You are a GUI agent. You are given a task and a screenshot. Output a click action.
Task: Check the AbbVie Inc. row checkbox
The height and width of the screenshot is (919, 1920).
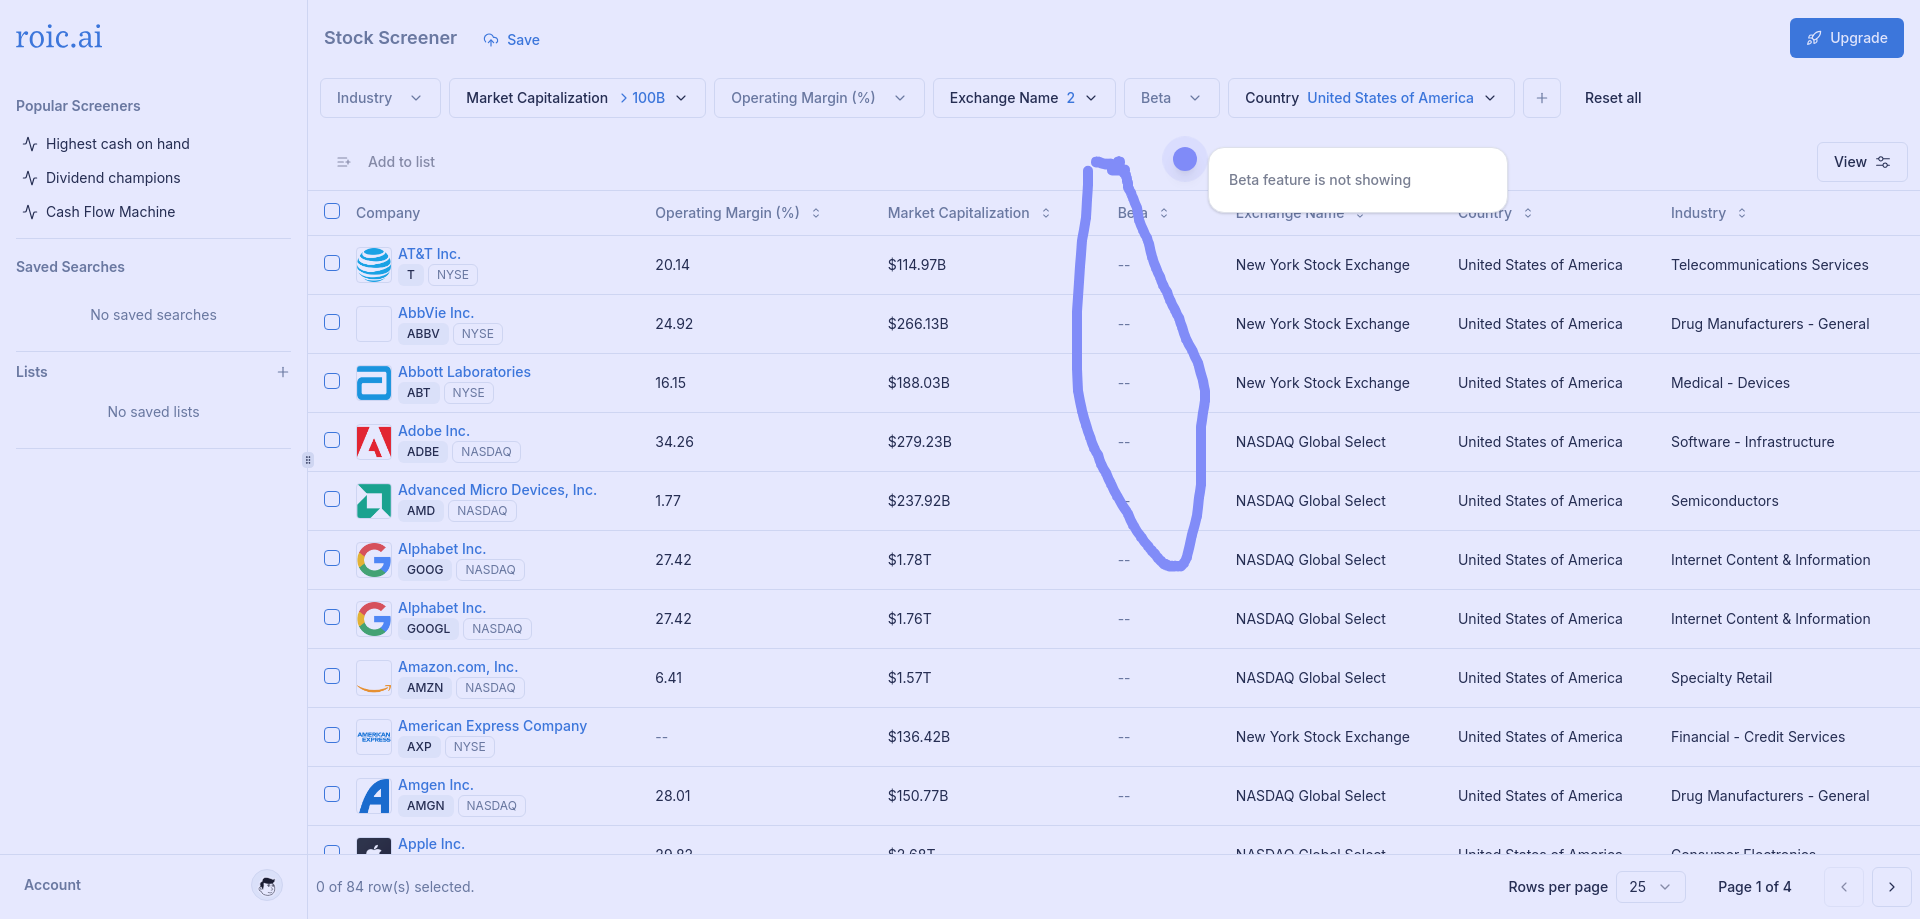[x=332, y=322]
